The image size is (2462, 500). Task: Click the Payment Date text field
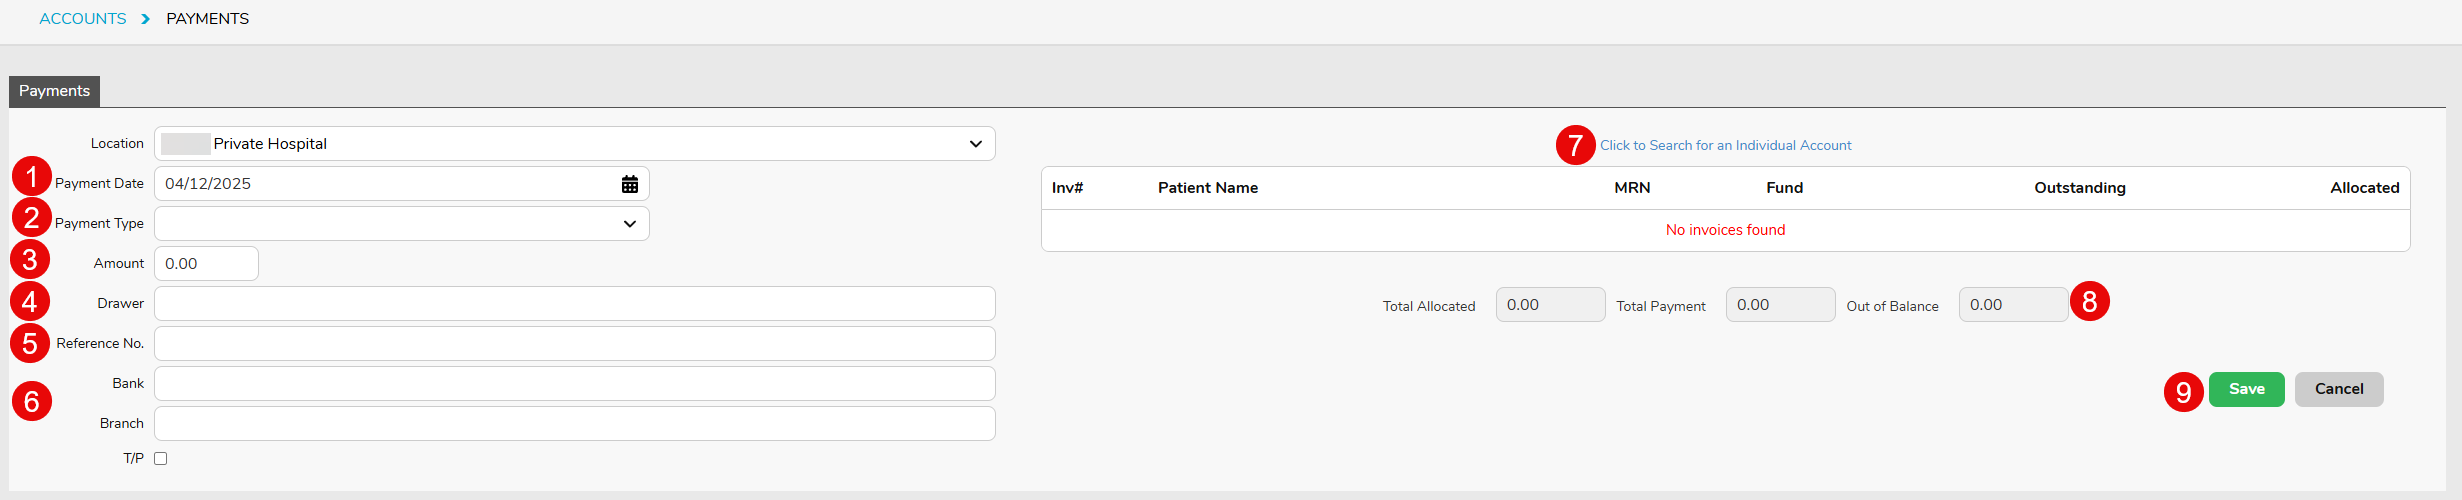(385, 184)
